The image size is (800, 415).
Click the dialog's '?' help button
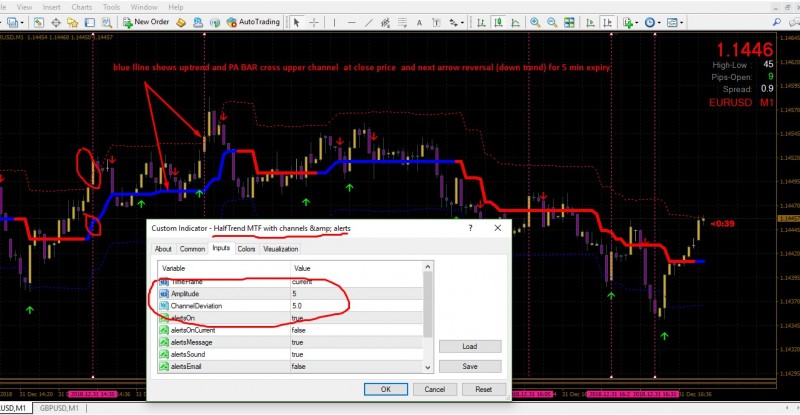coord(470,228)
